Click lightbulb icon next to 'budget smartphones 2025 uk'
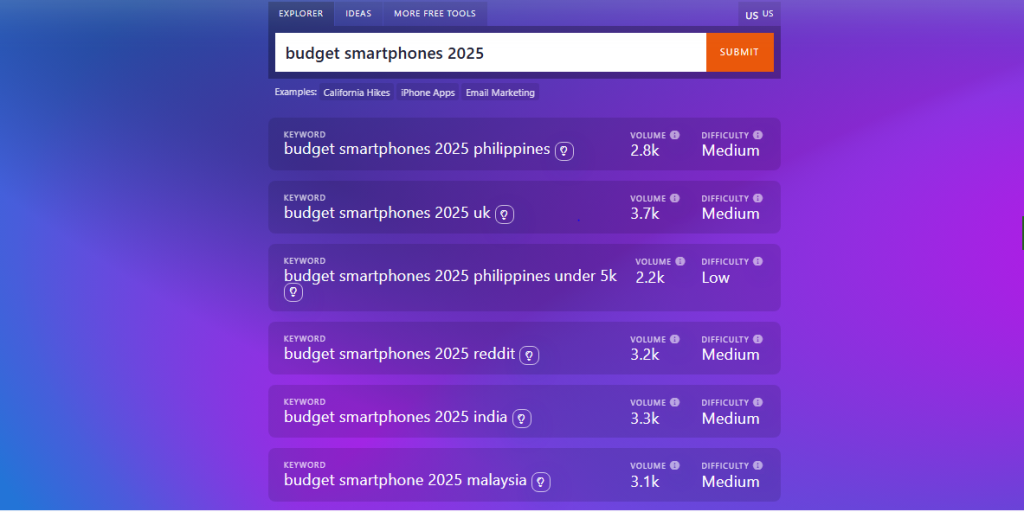The width and height of the screenshot is (1024, 512). [505, 214]
